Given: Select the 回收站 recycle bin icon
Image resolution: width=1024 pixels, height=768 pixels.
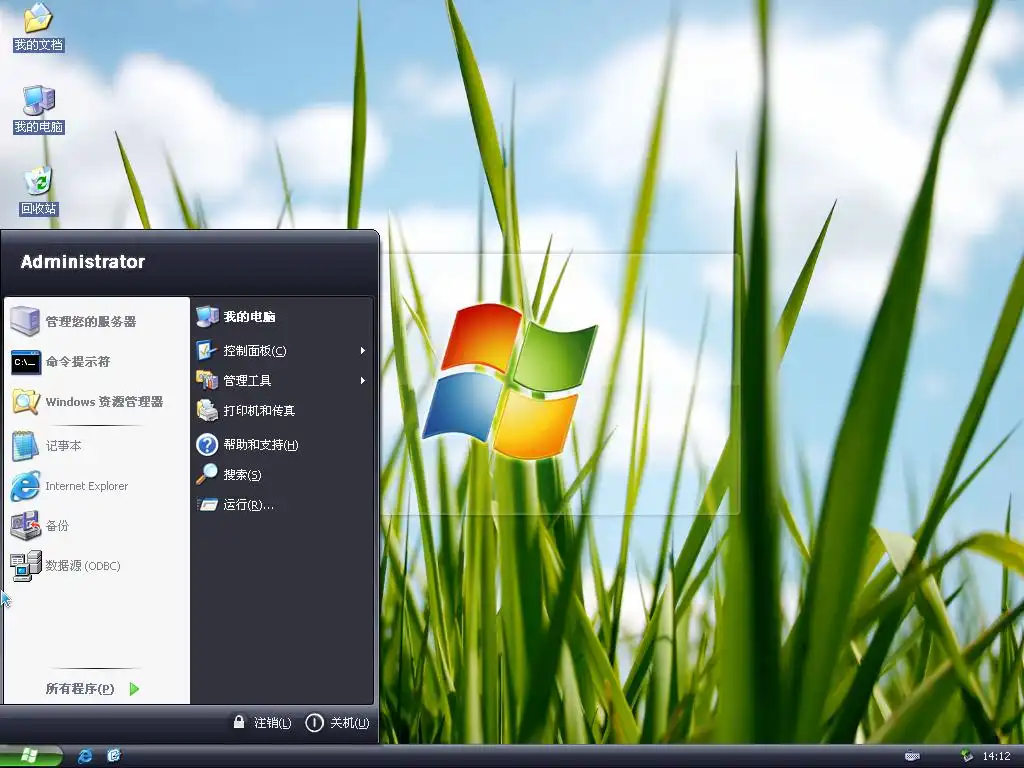Looking at the screenshot, I should 39,191.
